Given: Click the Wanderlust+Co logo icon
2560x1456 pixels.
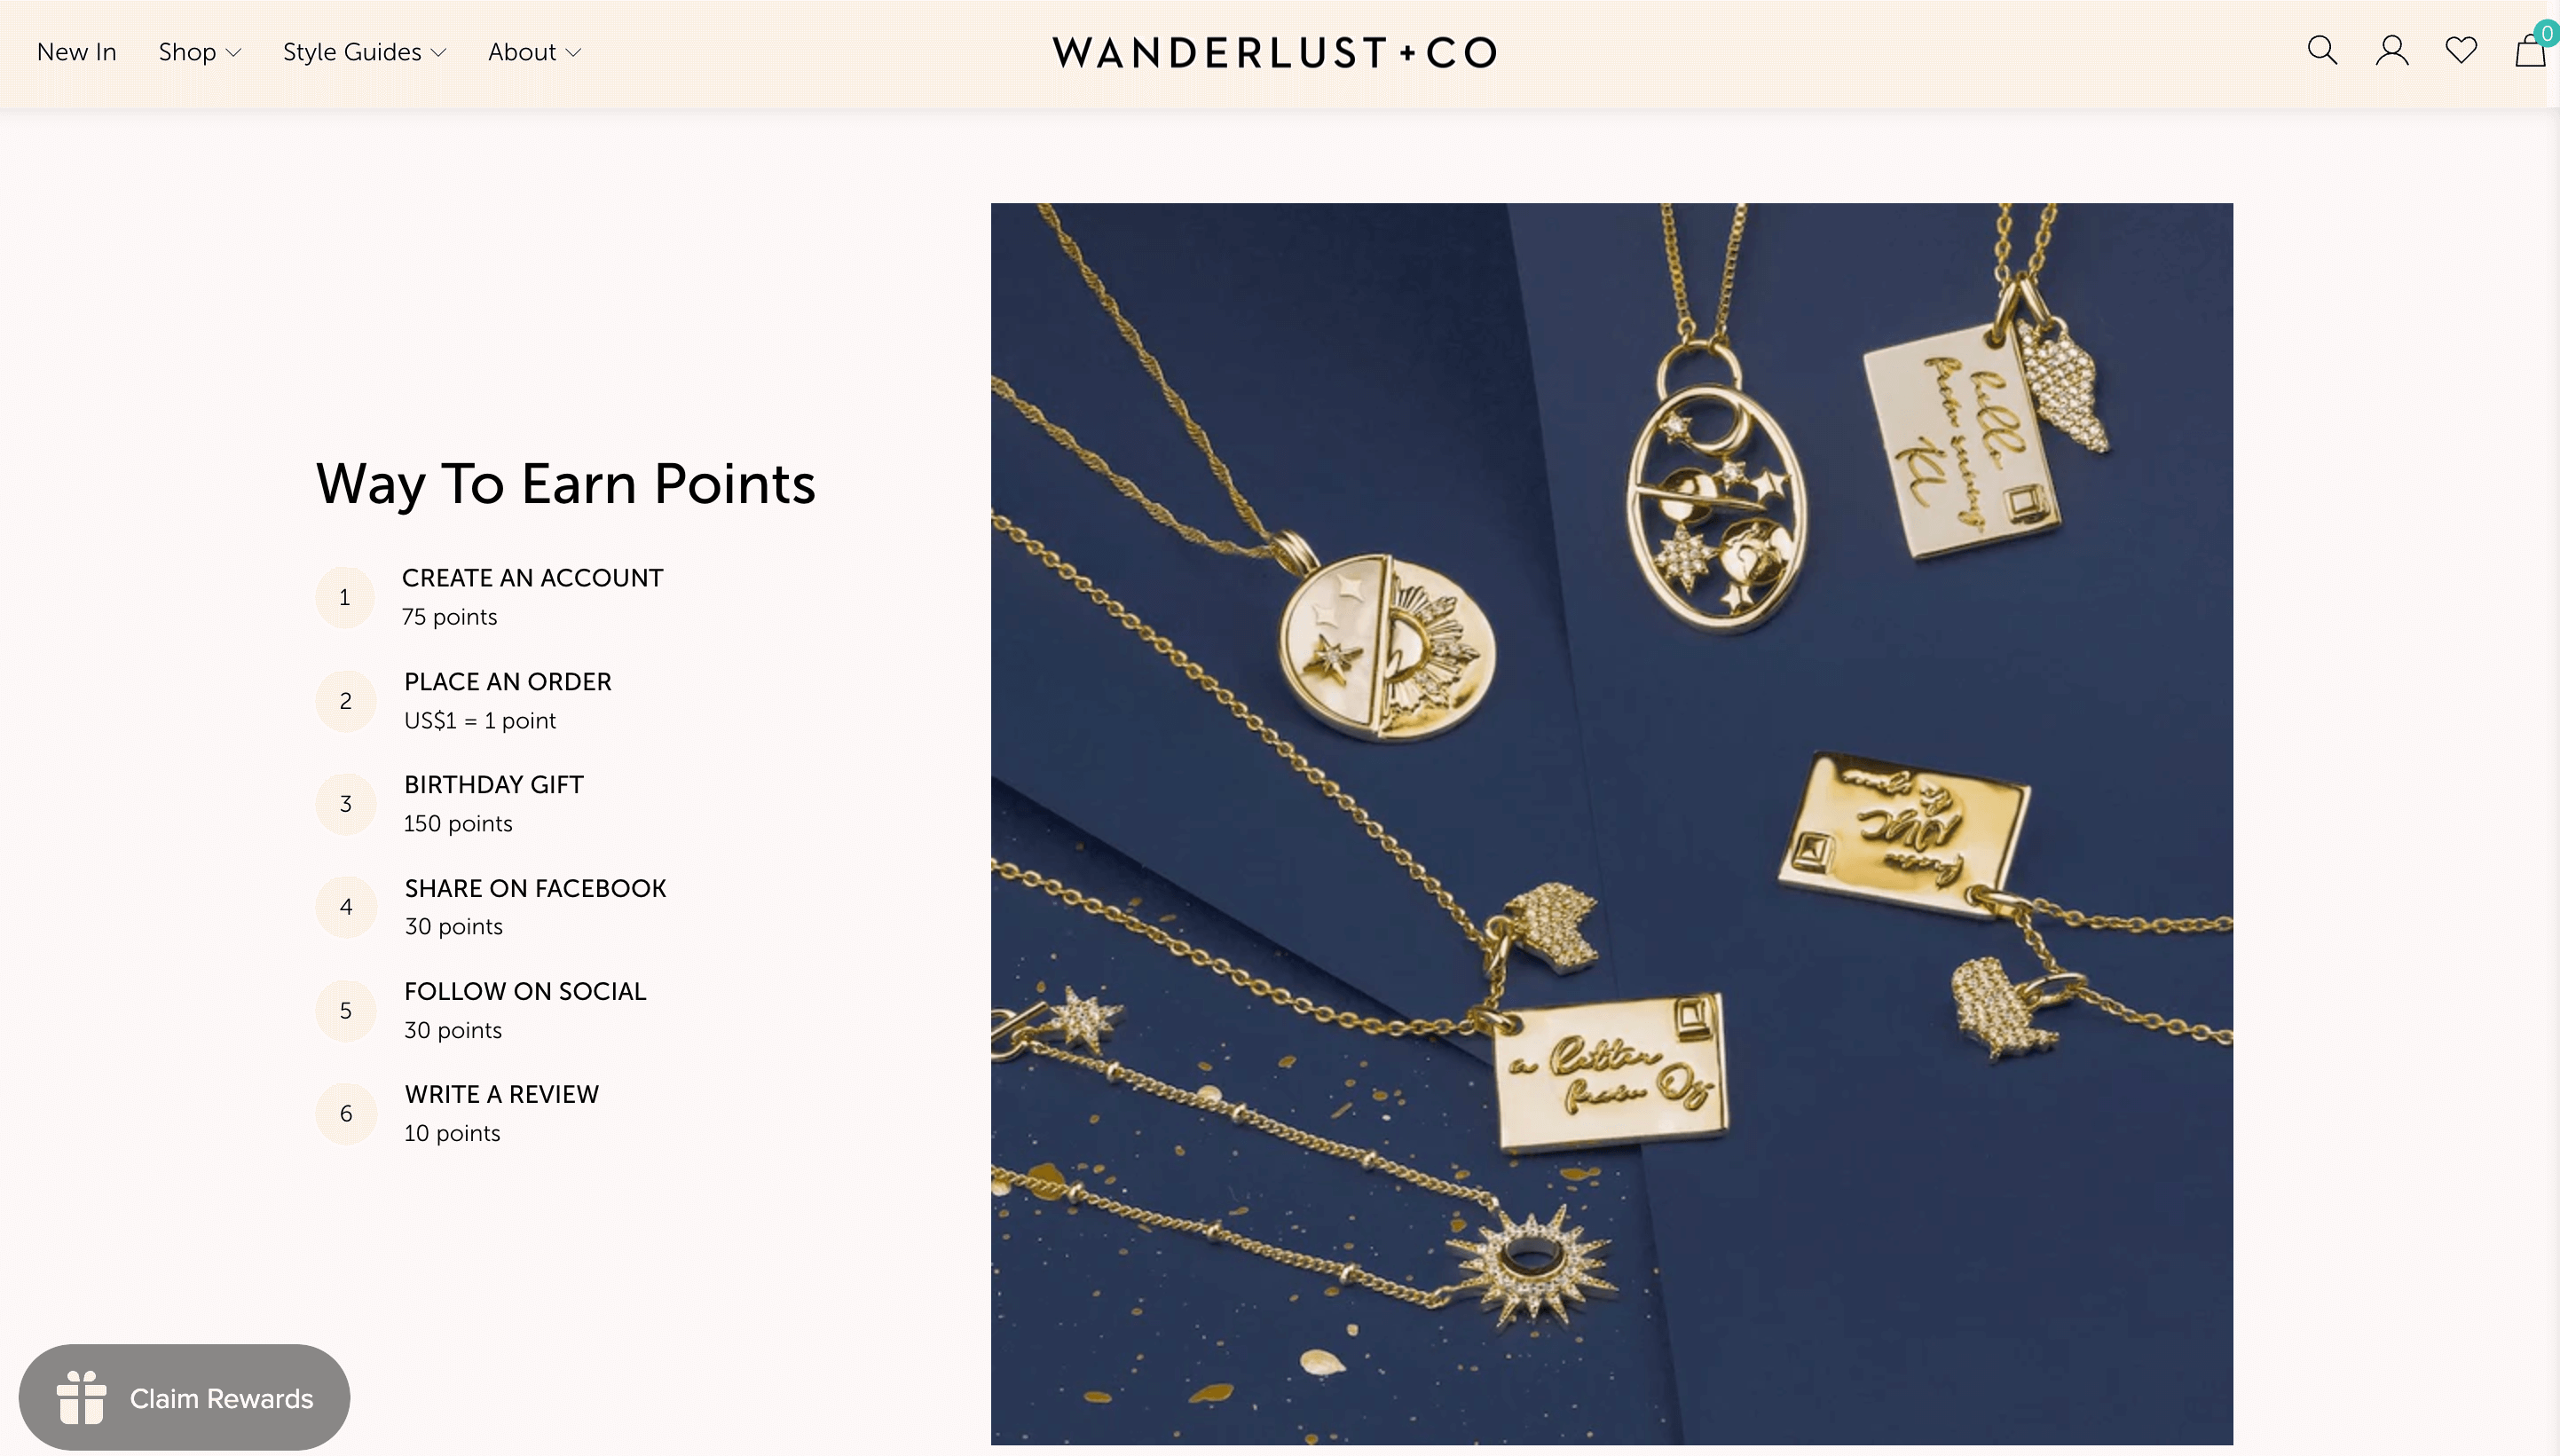Looking at the screenshot, I should (x=1279, y=49).
